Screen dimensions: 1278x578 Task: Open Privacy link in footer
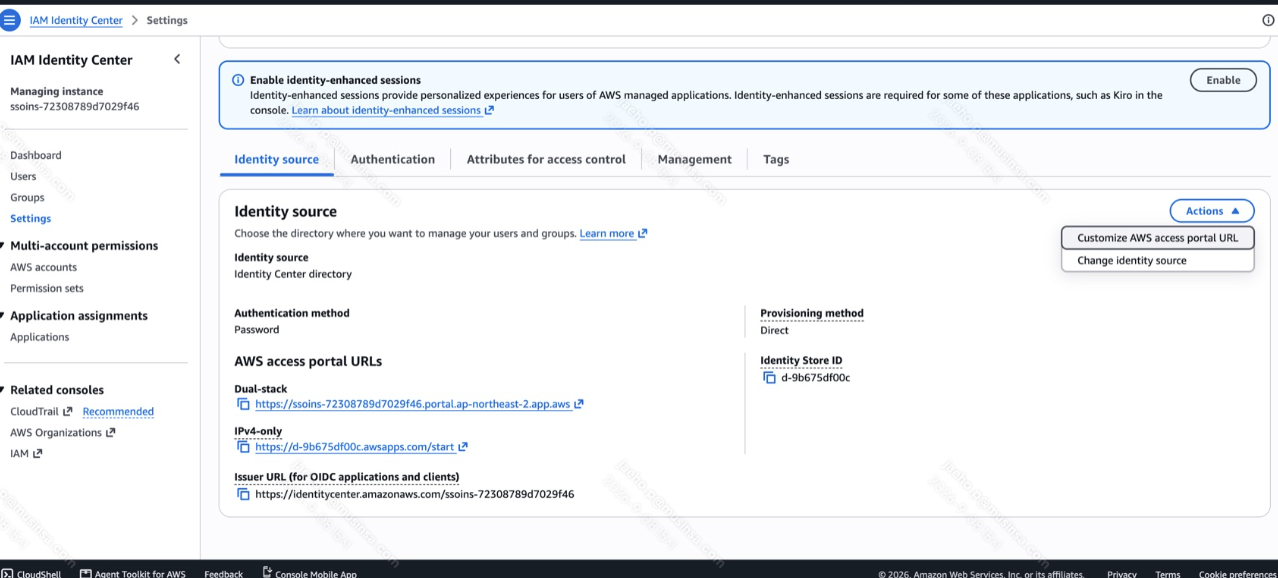coord(1121,574)
